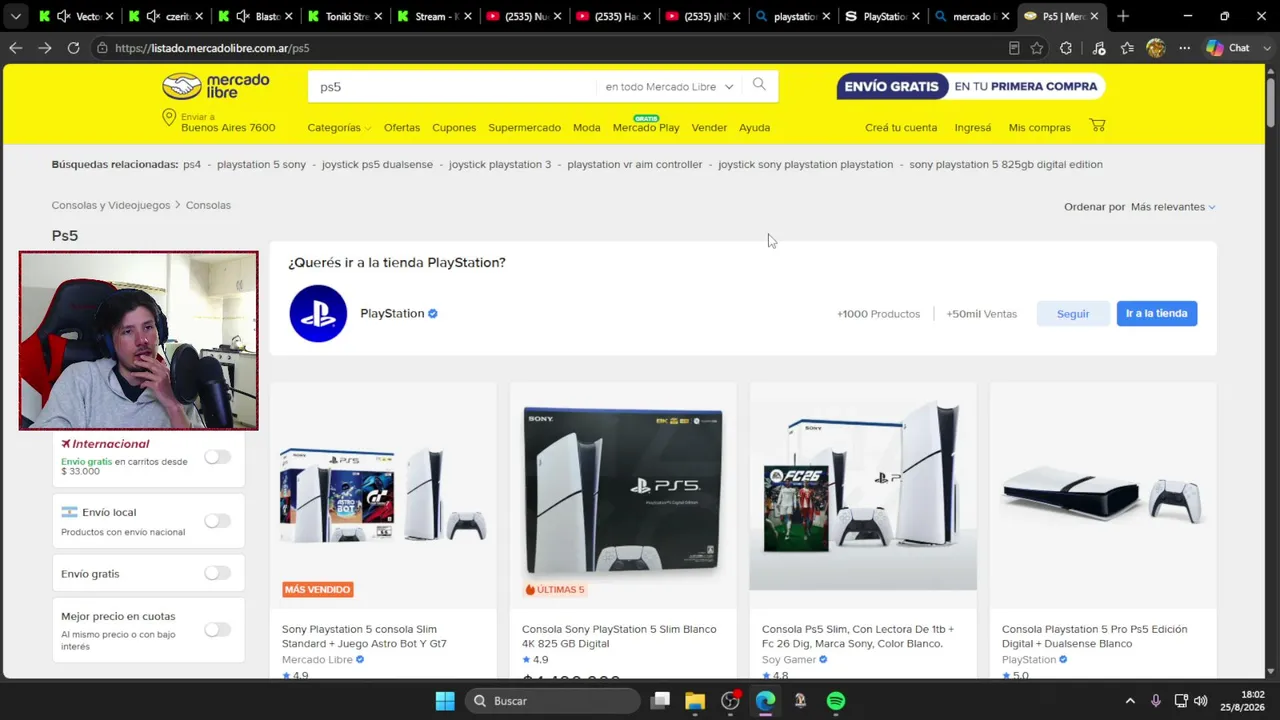
Task: Click the Edge icon in taskbar
Action: pyautogui.click(x=765, y=701)
